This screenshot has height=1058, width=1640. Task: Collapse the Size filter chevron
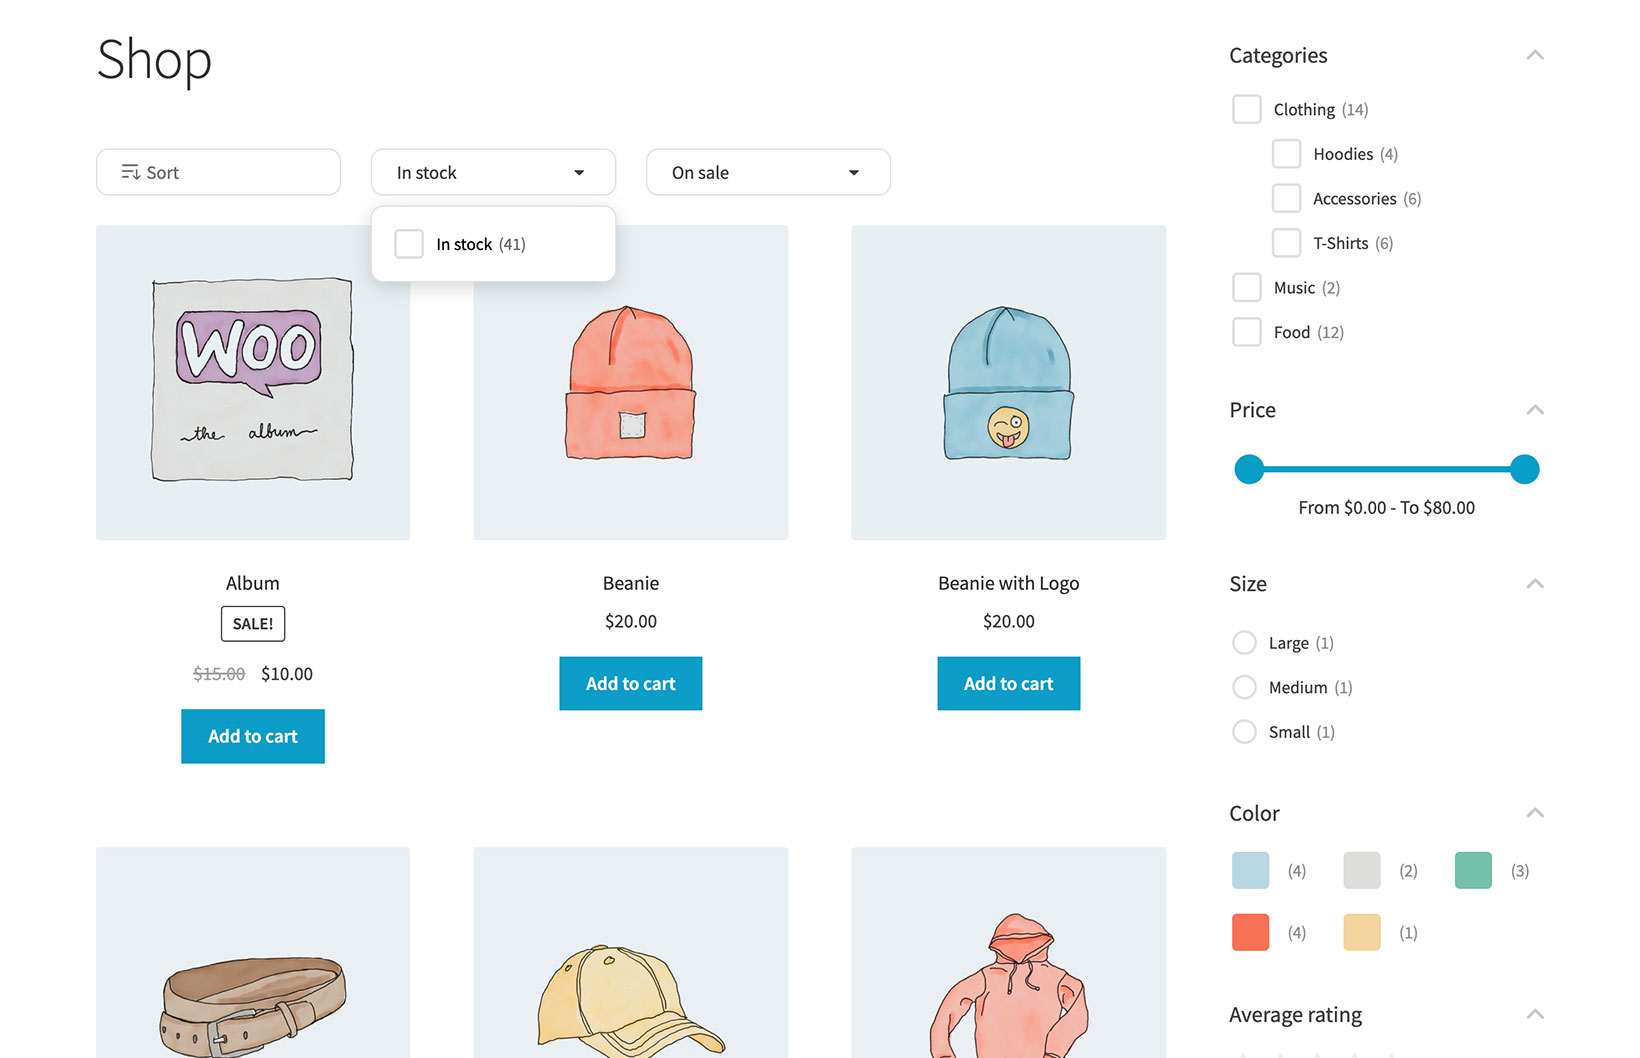tap(1535, 584)
